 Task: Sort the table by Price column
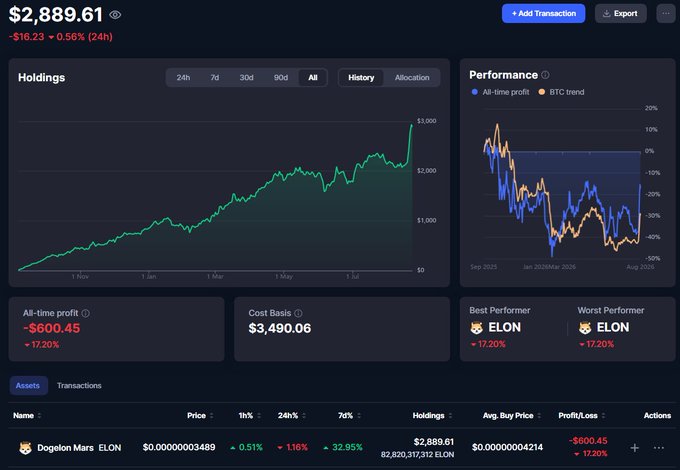[x=200, y=415]
